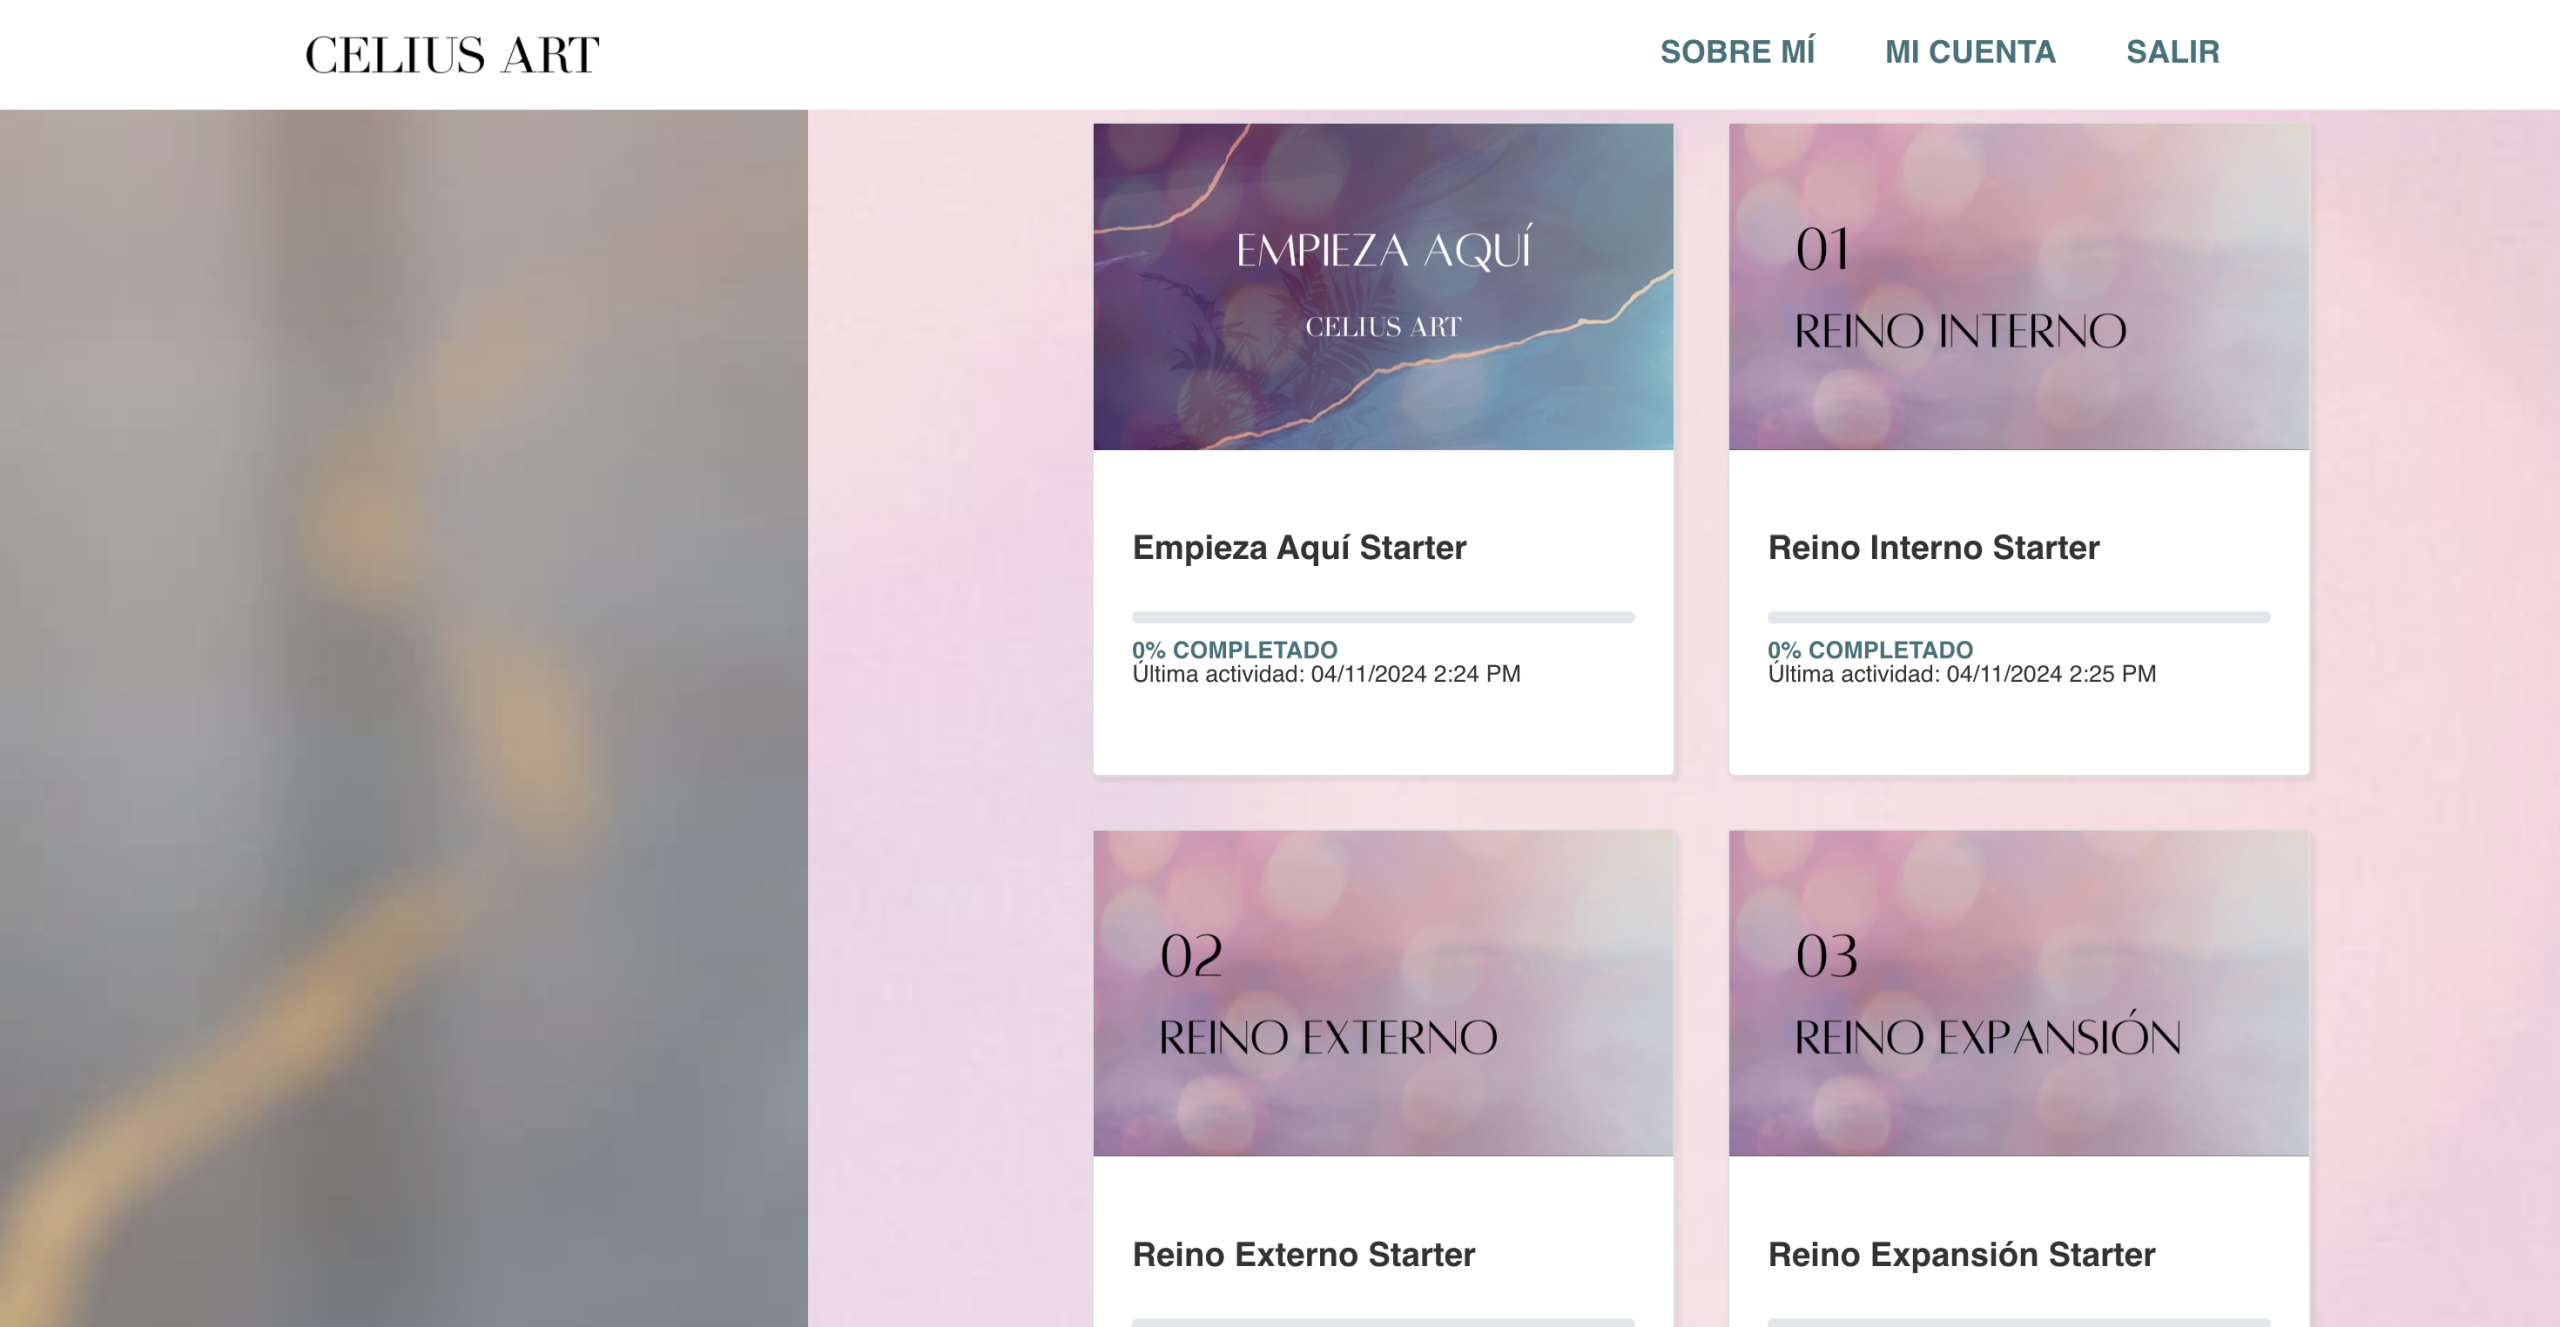The width and height of the screenshot is (2560, 1327).
Task: Click the CELIUS ART logo
Action: pos(452,55)
